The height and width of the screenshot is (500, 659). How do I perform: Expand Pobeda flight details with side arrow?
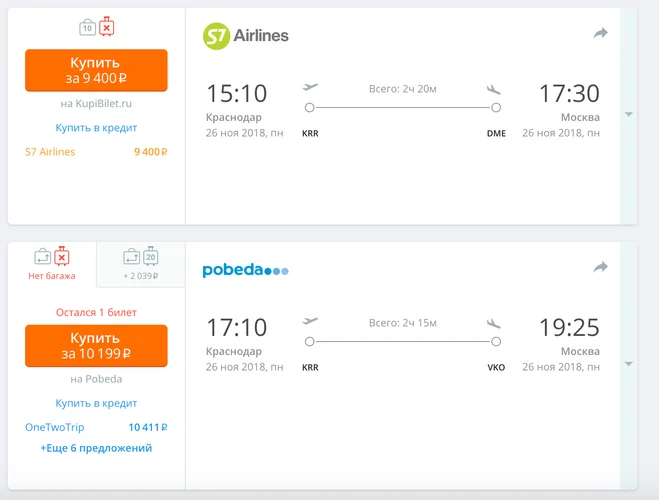pyautogui.click(x=629, y=364)
